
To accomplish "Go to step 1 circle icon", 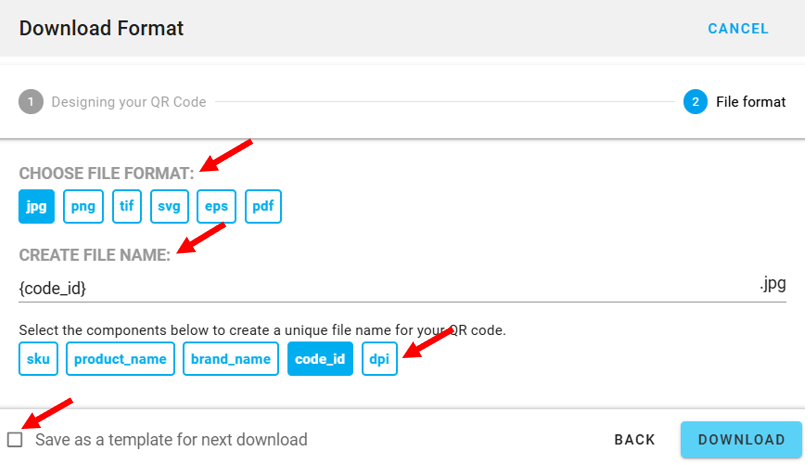I will pos(31,102).
